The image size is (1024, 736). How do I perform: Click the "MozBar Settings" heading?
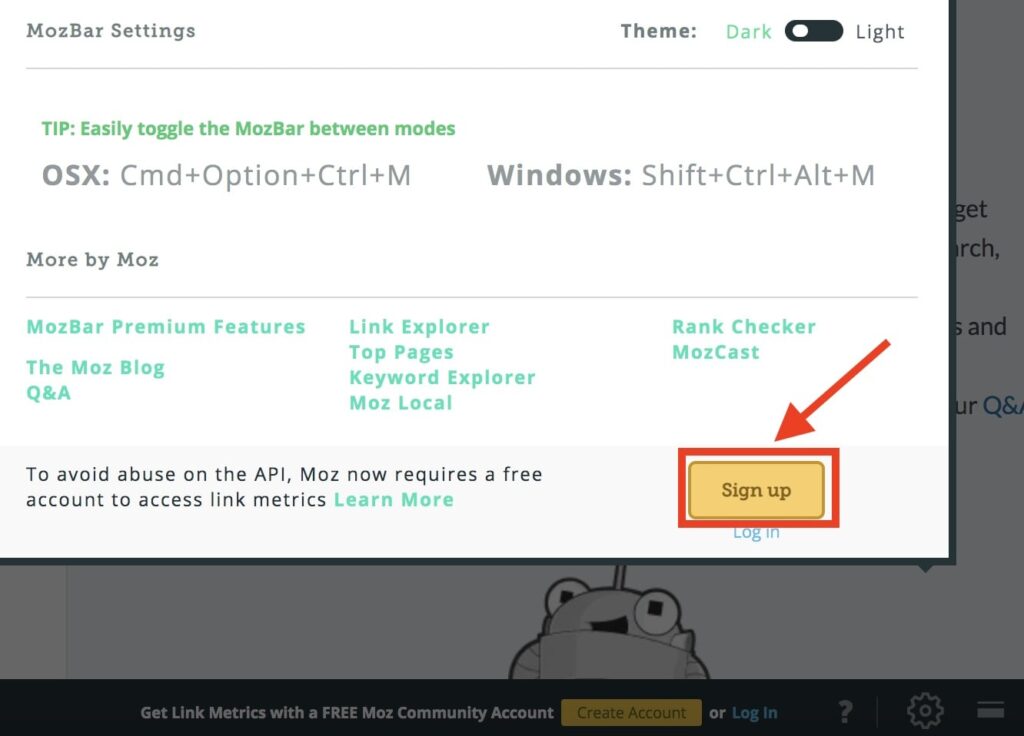pyautogui.click(x=111, y=31)
